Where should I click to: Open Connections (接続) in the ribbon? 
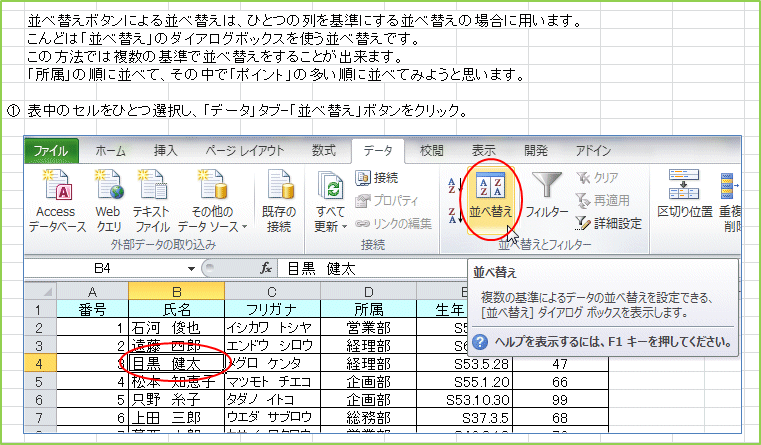point(377,178)
